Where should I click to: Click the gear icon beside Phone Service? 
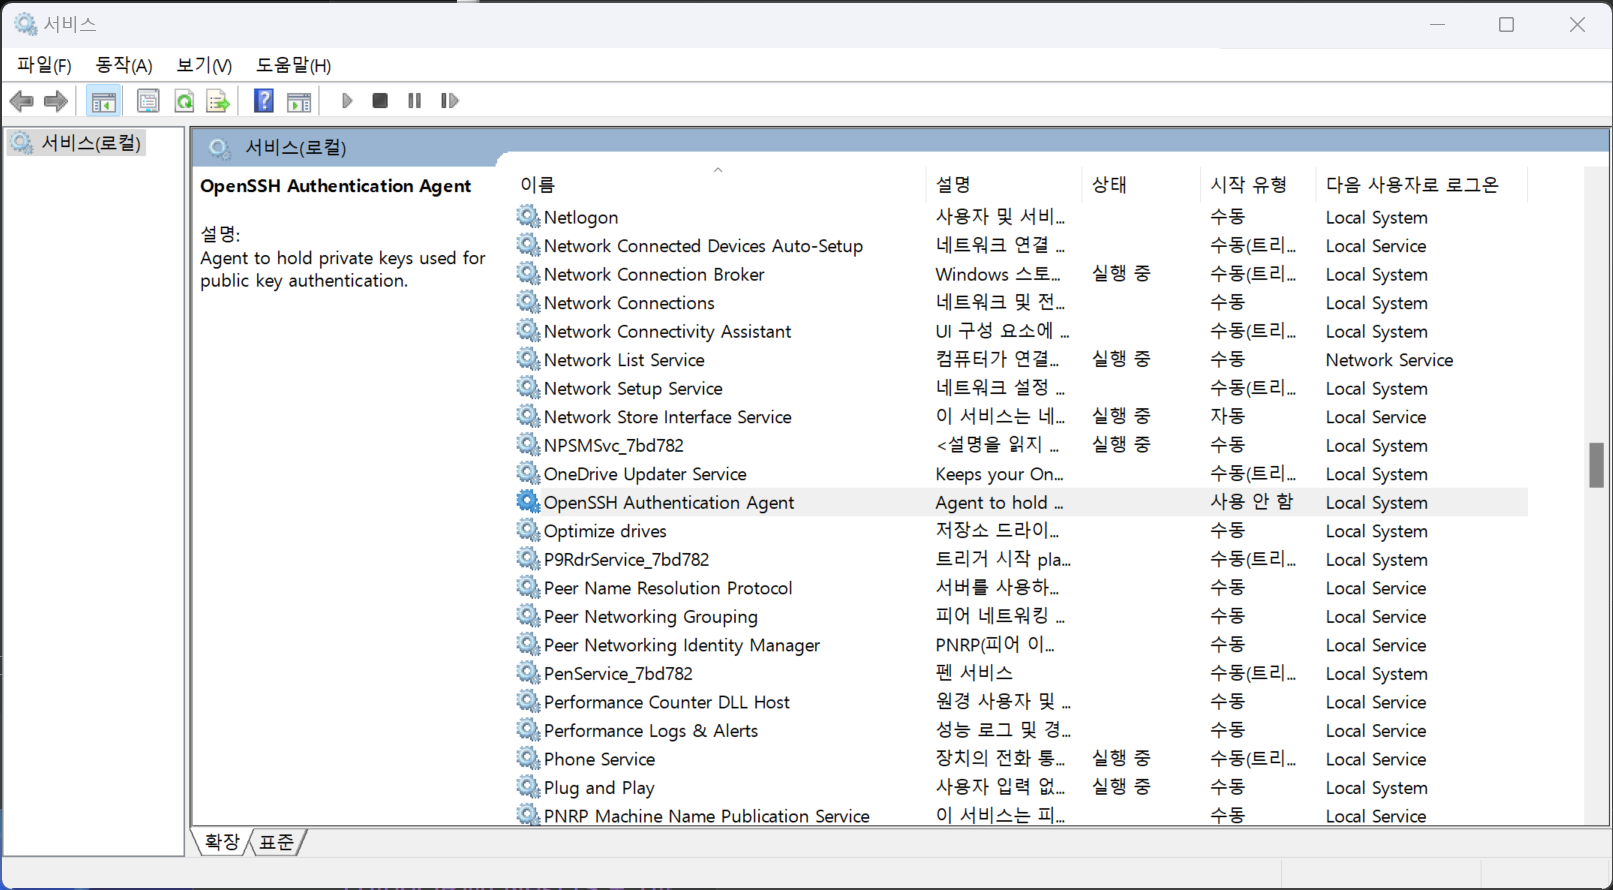point(528,758)
